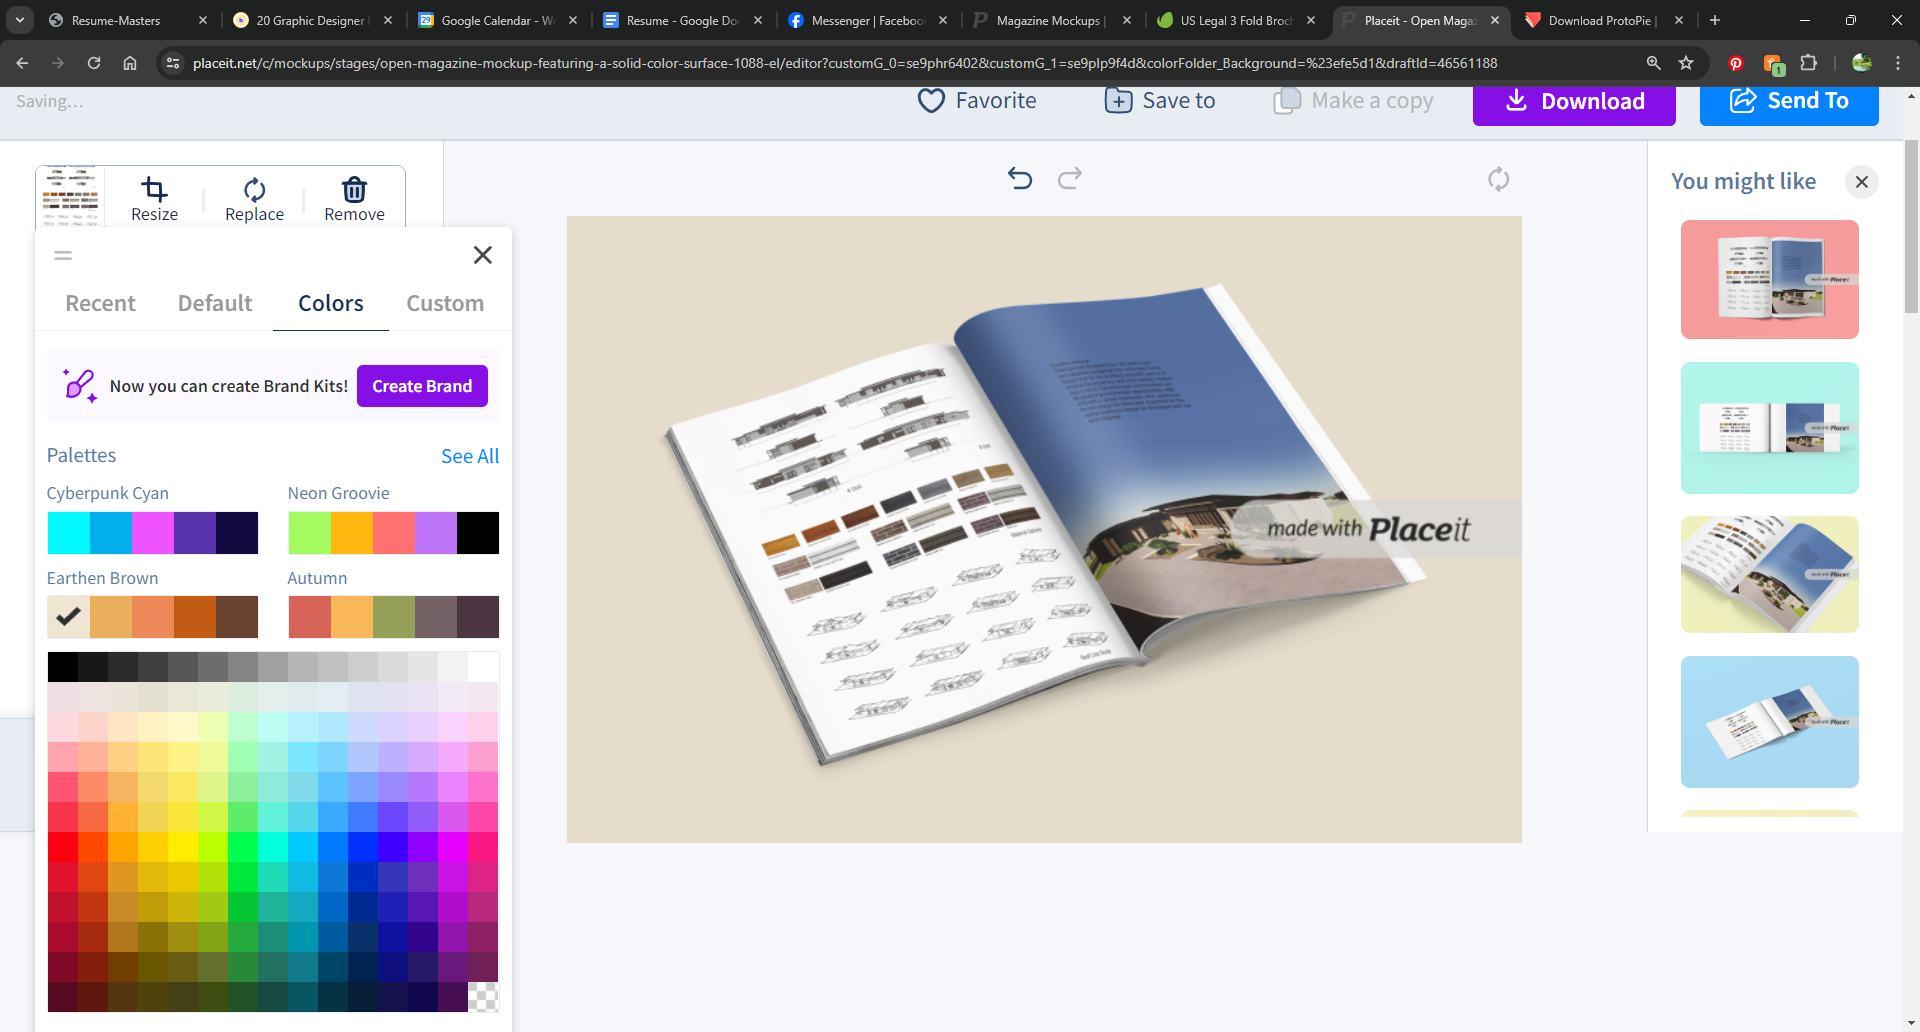Click the purple Download button
Image resolution: width=1920 pixels, height=1032 pixels.
pyautogui.click(x=1574, y=101)
